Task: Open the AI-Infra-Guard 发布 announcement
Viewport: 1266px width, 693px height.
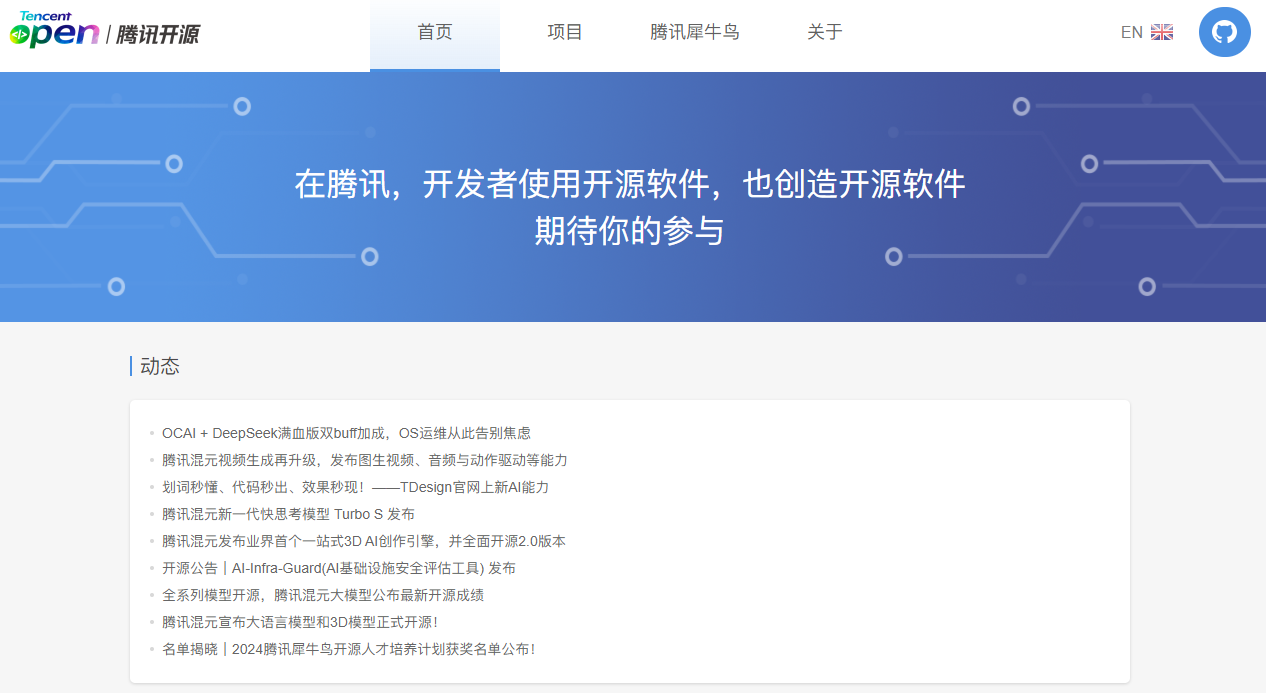Action: [x=338, y=568]
